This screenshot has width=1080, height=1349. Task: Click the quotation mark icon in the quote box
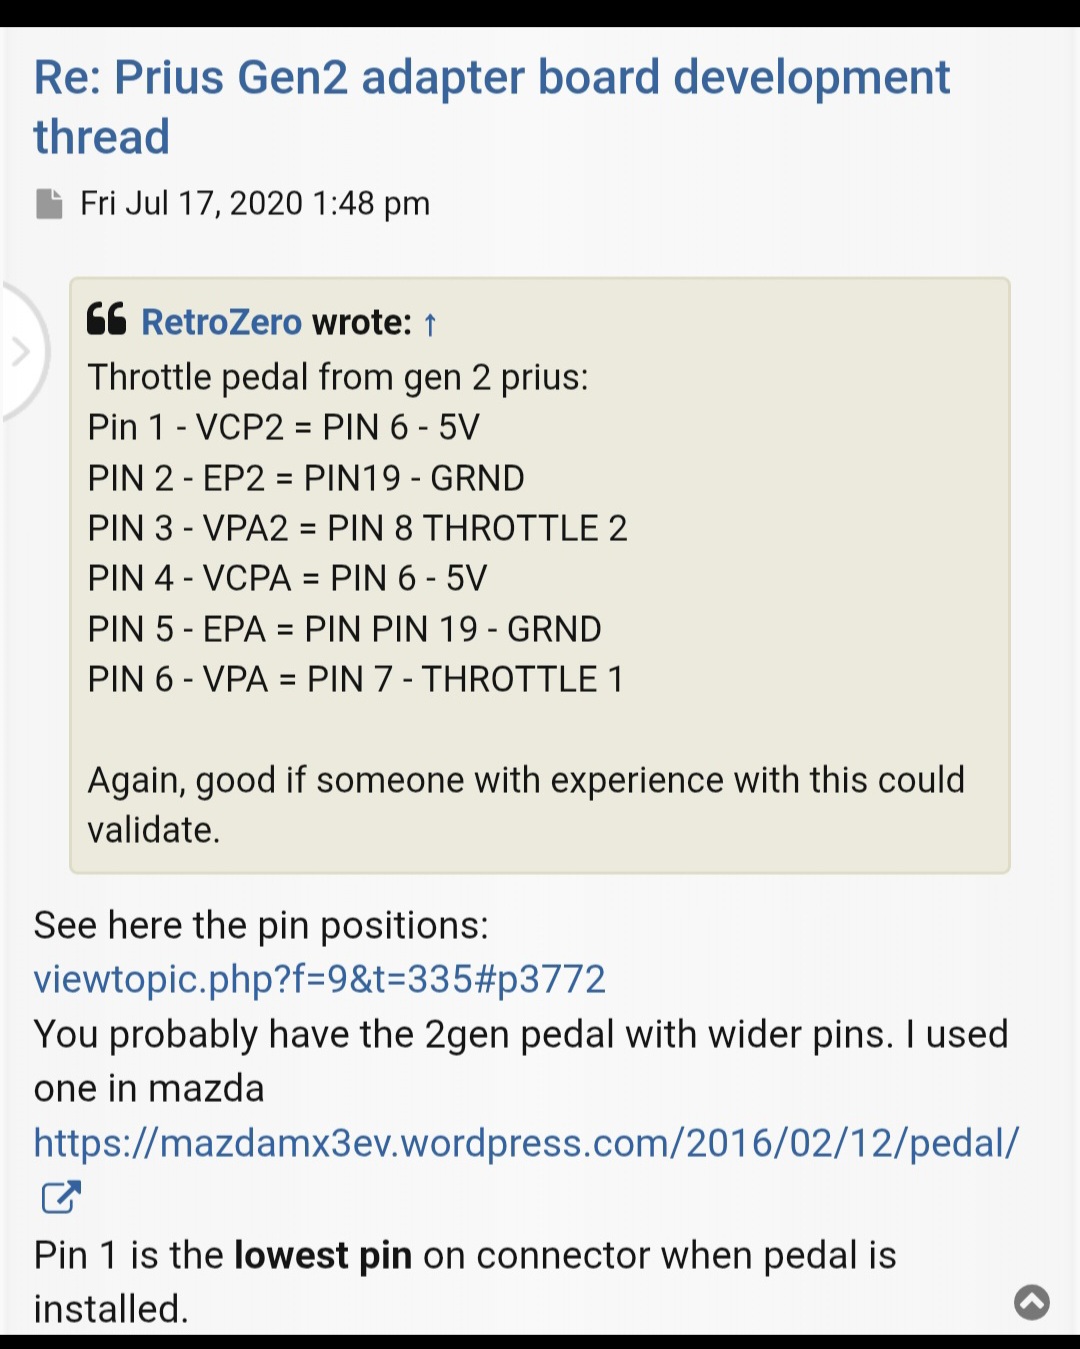(x=106, y=320)
